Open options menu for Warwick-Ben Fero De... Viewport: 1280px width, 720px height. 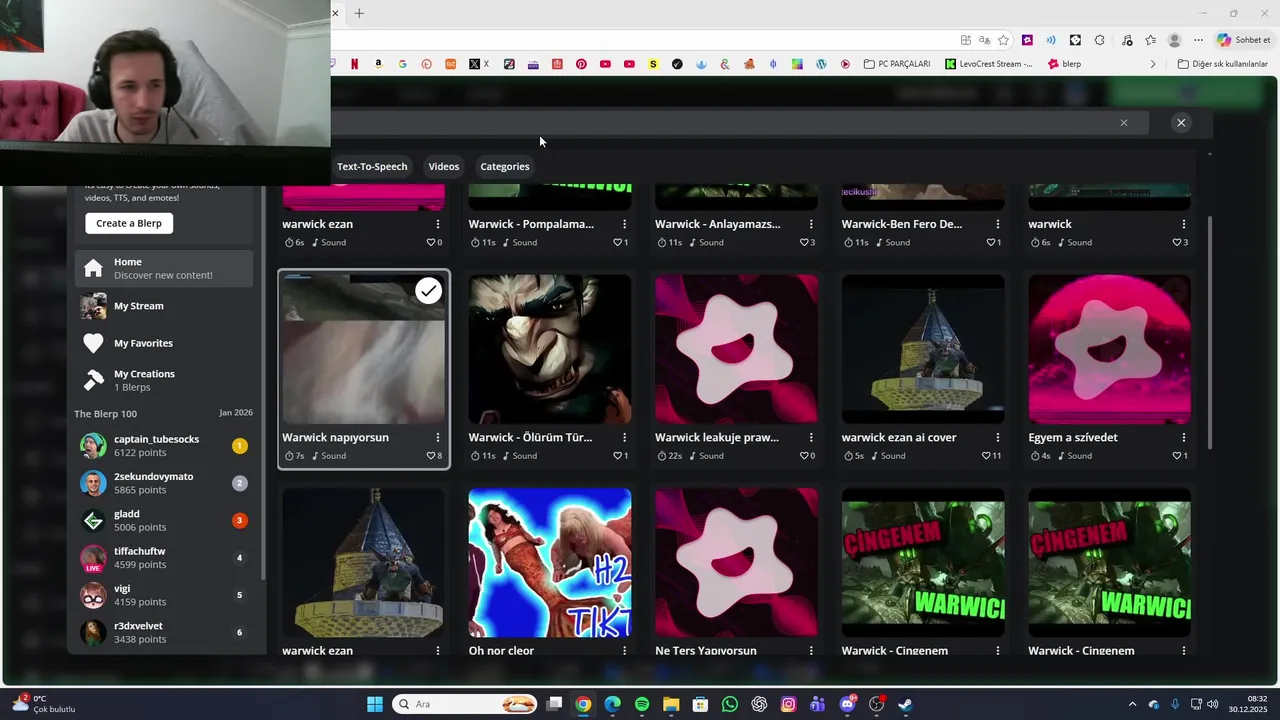pyautogui.click(x=997, y=224)
